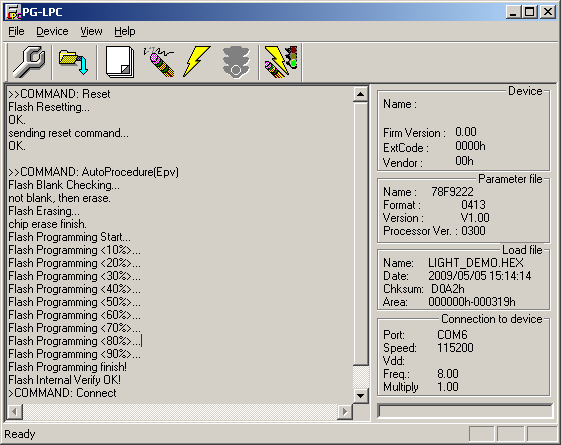Click the ExtCode value 0000h
The height and width of the screenshot is (445, 561).
(470, 146)
